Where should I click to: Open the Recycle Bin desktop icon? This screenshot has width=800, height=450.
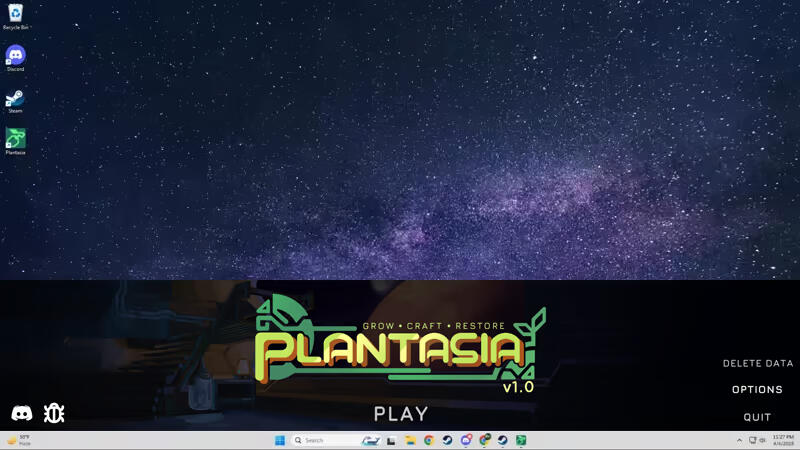coord(16,16)
